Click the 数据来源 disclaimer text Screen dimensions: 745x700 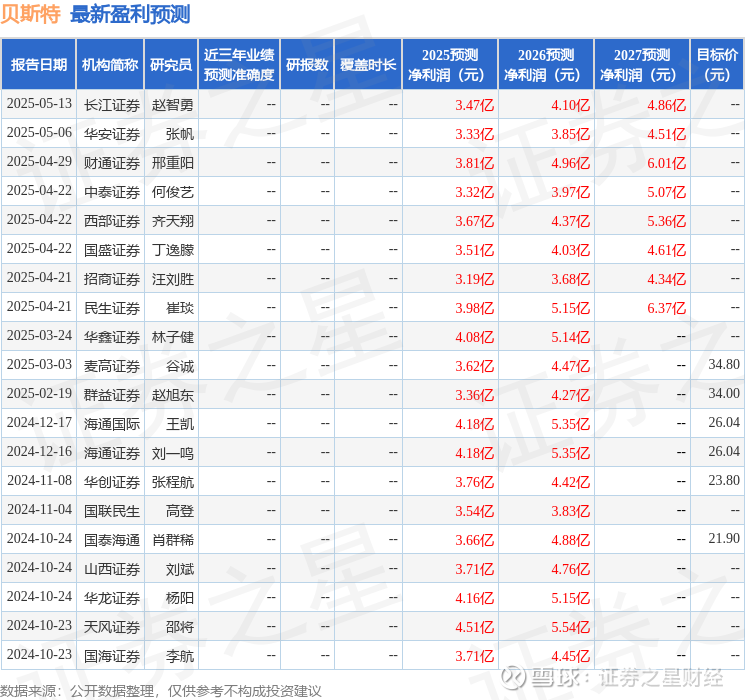click(x=161, y=691)
